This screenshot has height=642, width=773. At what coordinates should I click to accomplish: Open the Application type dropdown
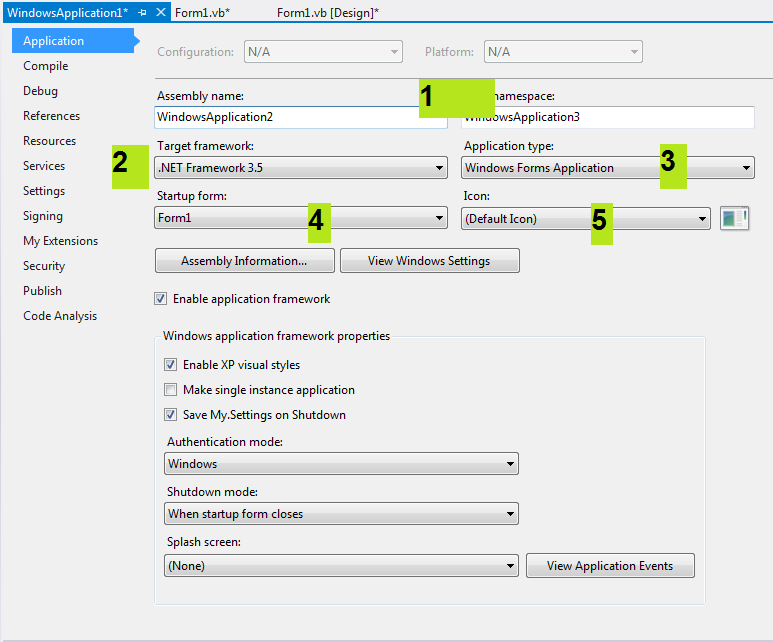[x=608, y=168]
